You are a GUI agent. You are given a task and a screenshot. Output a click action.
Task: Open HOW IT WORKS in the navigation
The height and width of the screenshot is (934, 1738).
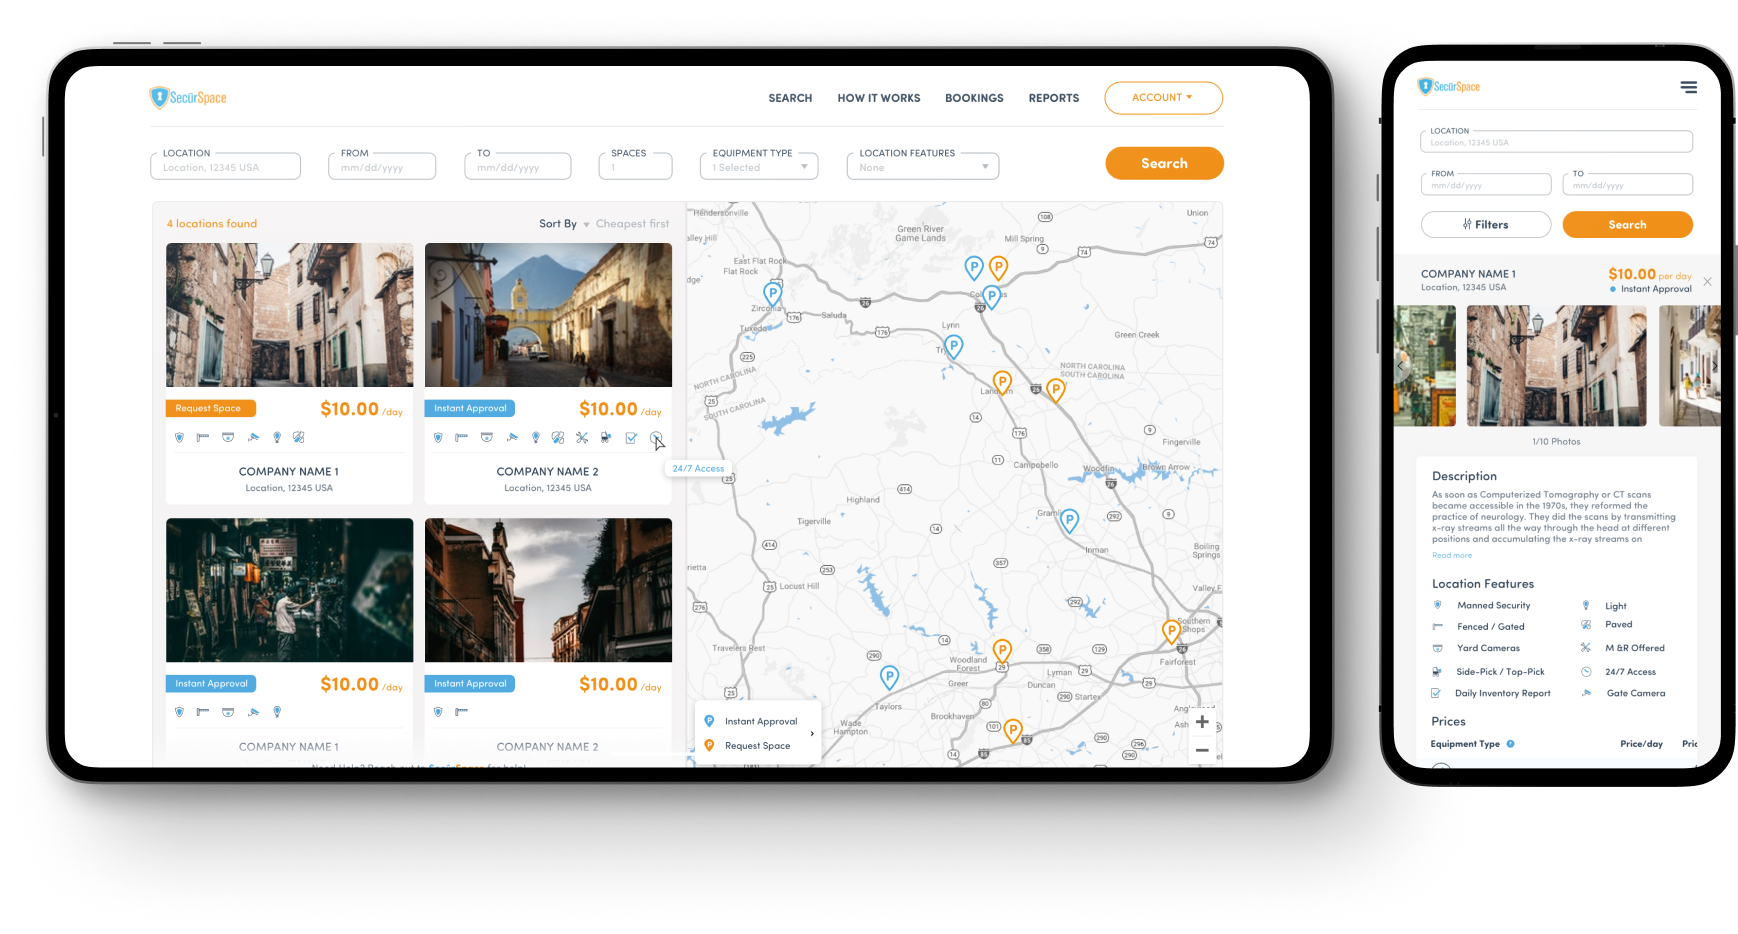pyautogui.click(x=879, y=98)
